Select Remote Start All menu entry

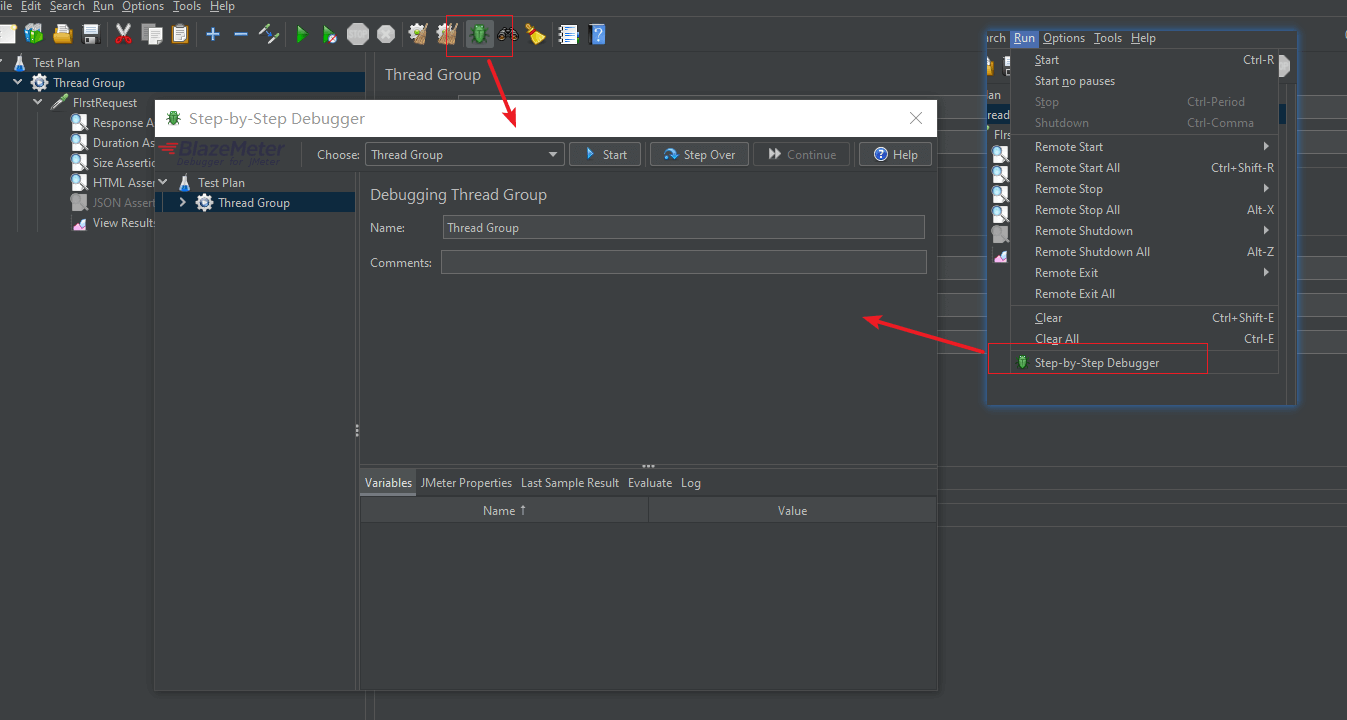pos(1077,168)
